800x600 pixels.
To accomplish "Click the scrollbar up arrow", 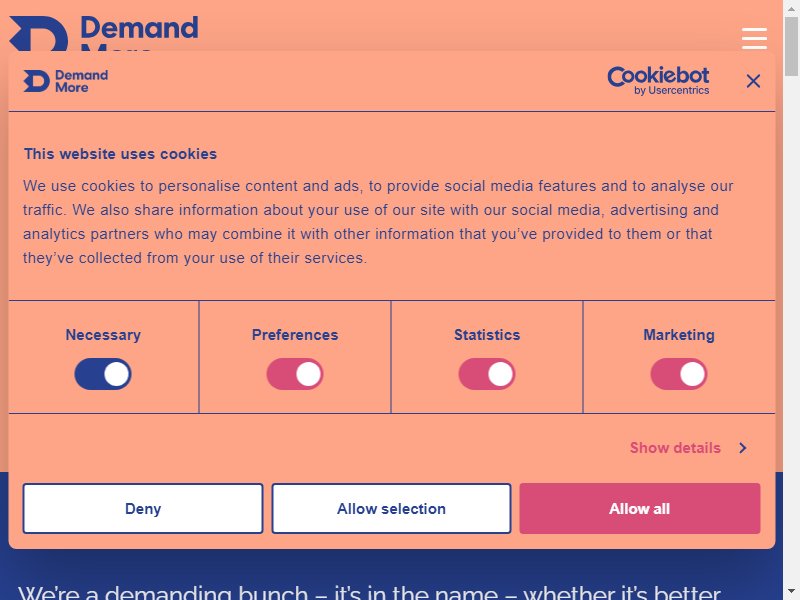I will (791, 8).
